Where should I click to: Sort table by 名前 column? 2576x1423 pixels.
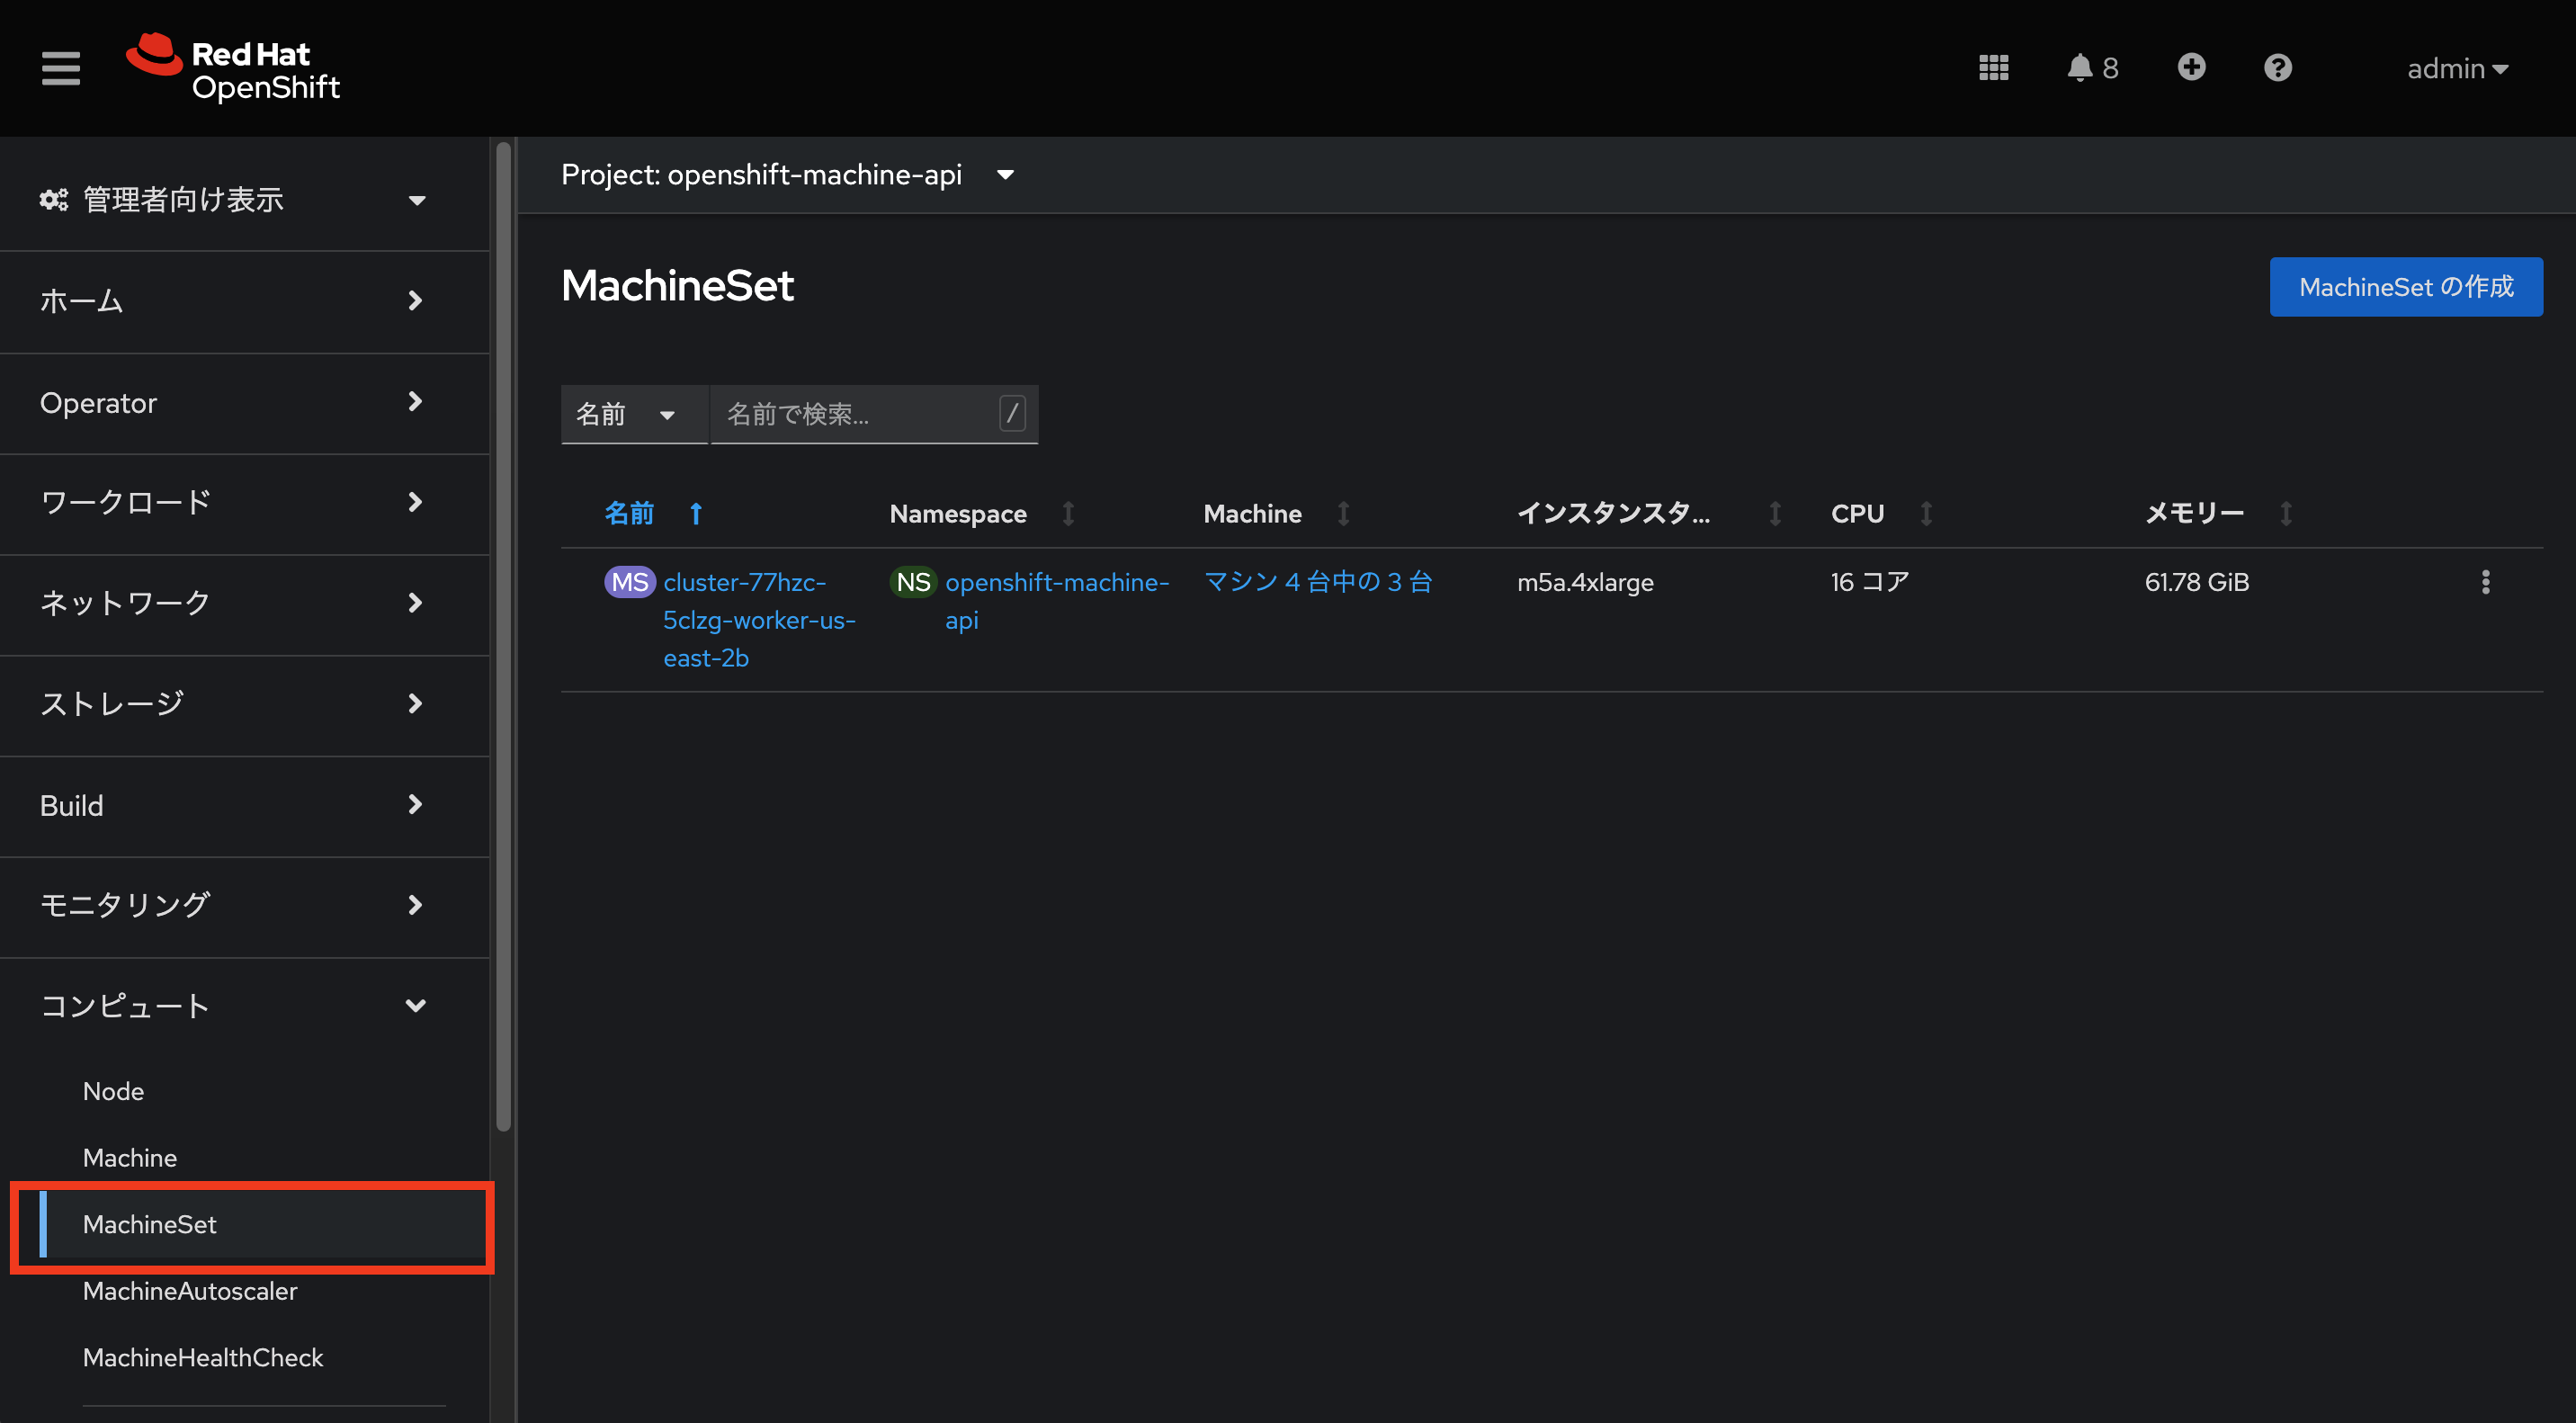(654, 514)
